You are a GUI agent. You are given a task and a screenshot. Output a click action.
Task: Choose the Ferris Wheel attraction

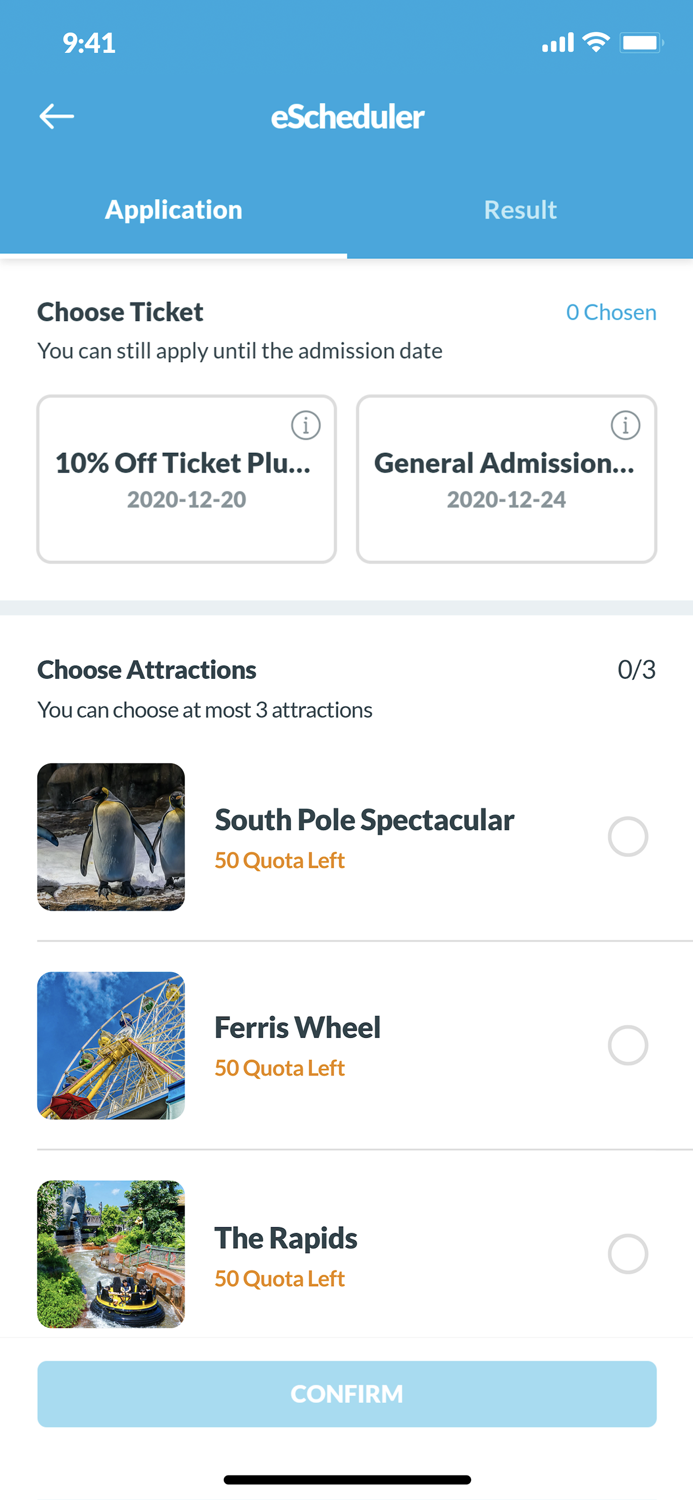(x=628, y=1045)
